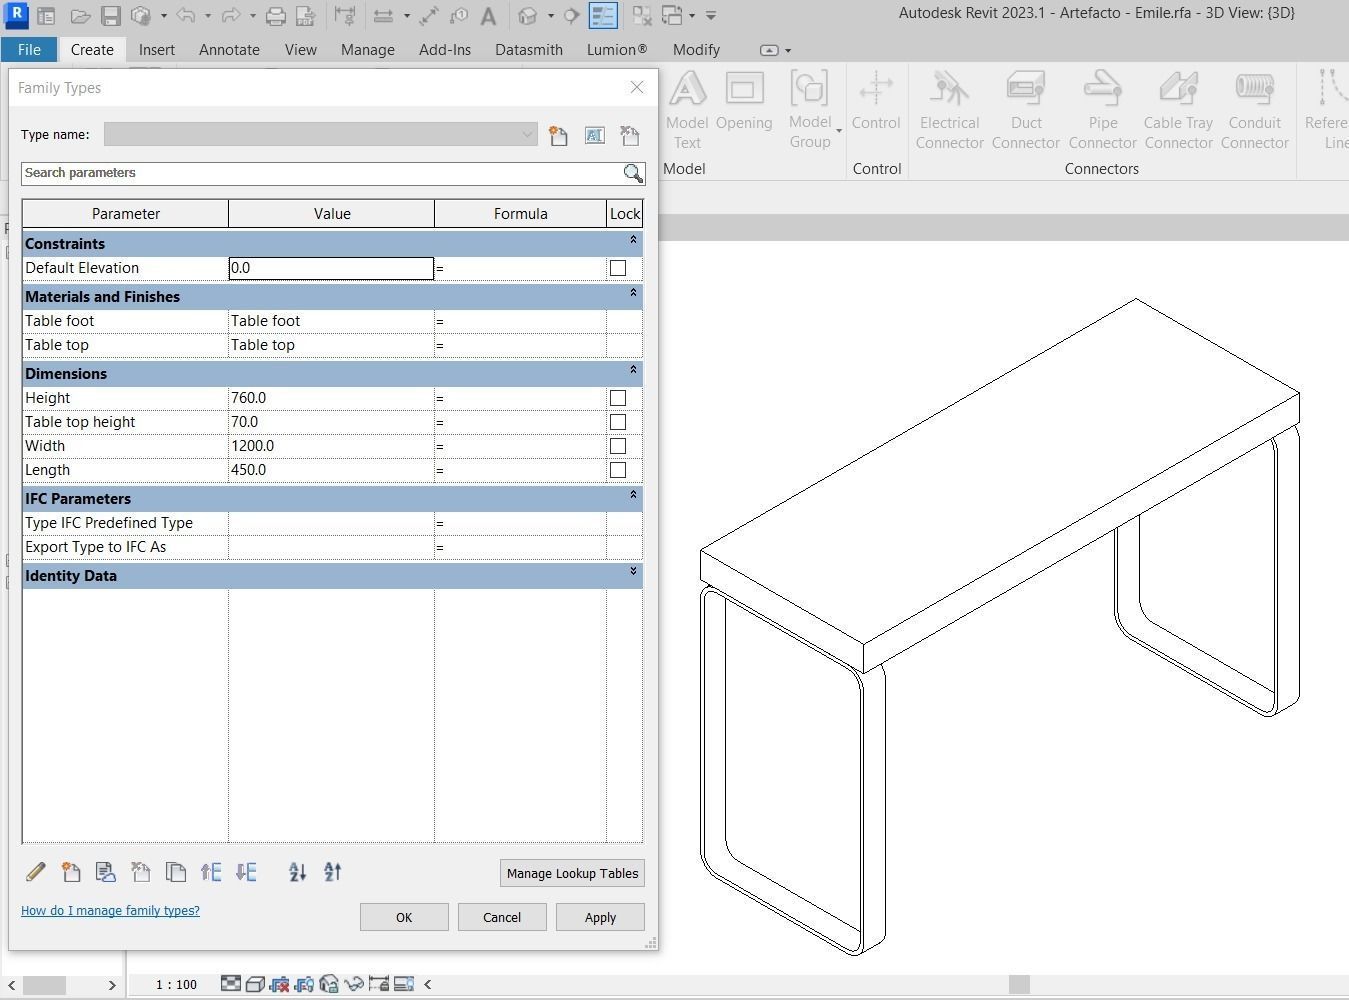Click the Print icon in quick access toolbar
This screenshot has width=1349, height=1000.
click(276, 16)
